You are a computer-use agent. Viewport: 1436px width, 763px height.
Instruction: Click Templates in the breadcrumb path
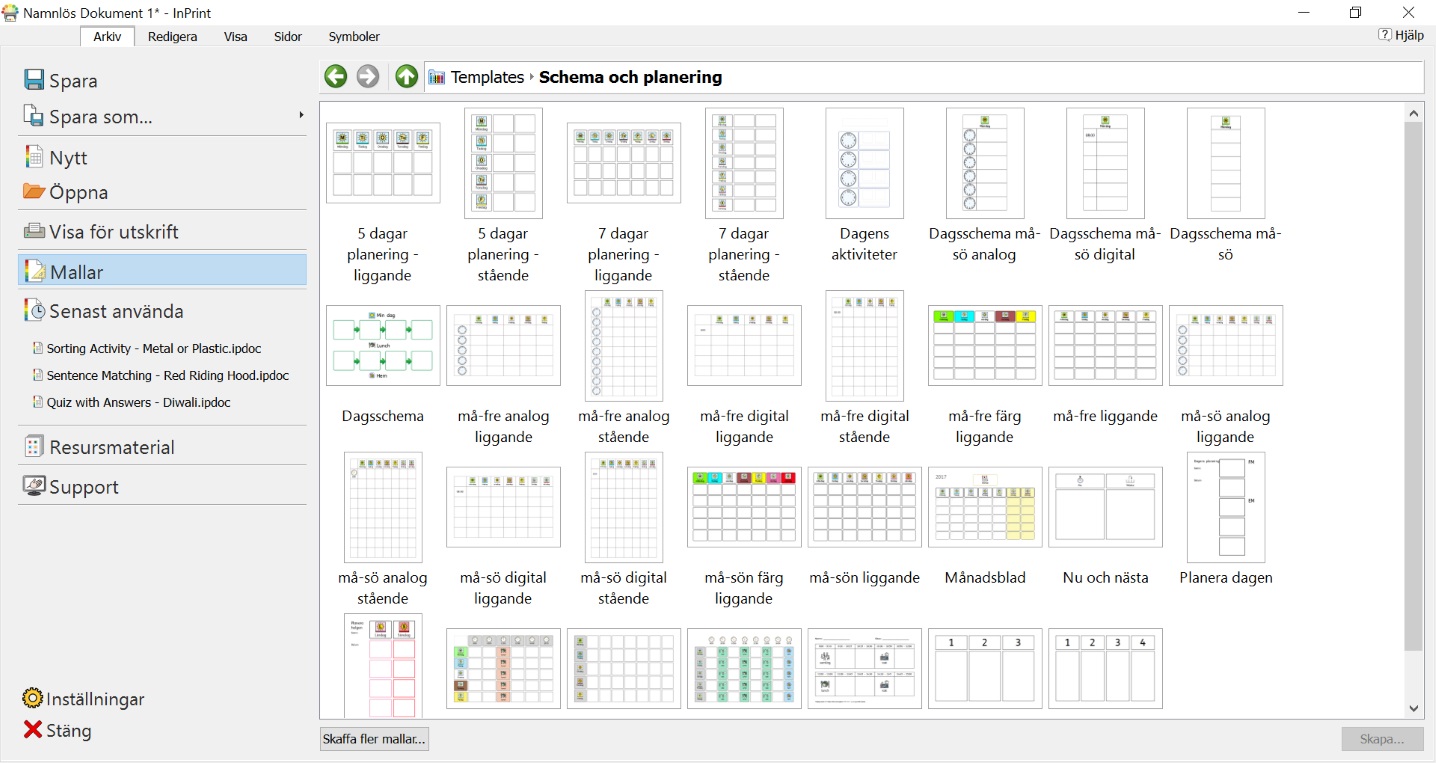pyautogui.click(x=487, y=77)
